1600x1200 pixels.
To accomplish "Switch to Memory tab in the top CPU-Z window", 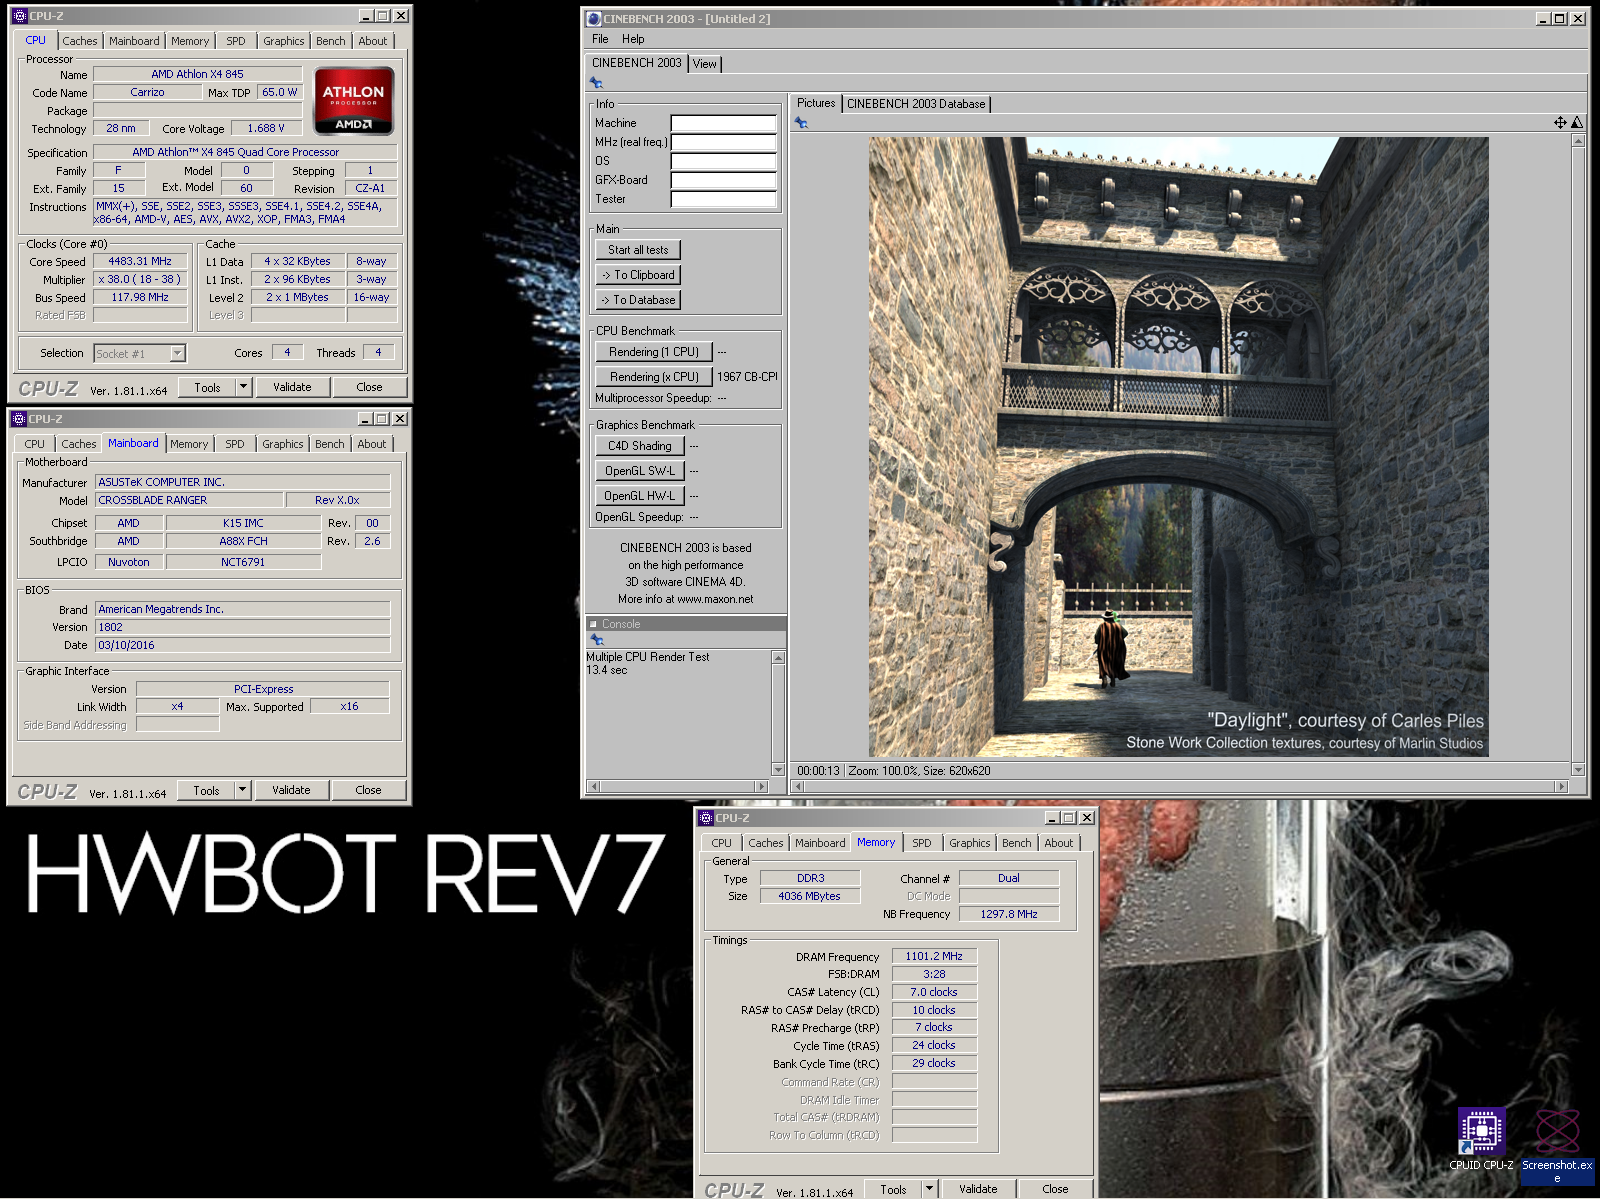I will (x=190, y=41).
